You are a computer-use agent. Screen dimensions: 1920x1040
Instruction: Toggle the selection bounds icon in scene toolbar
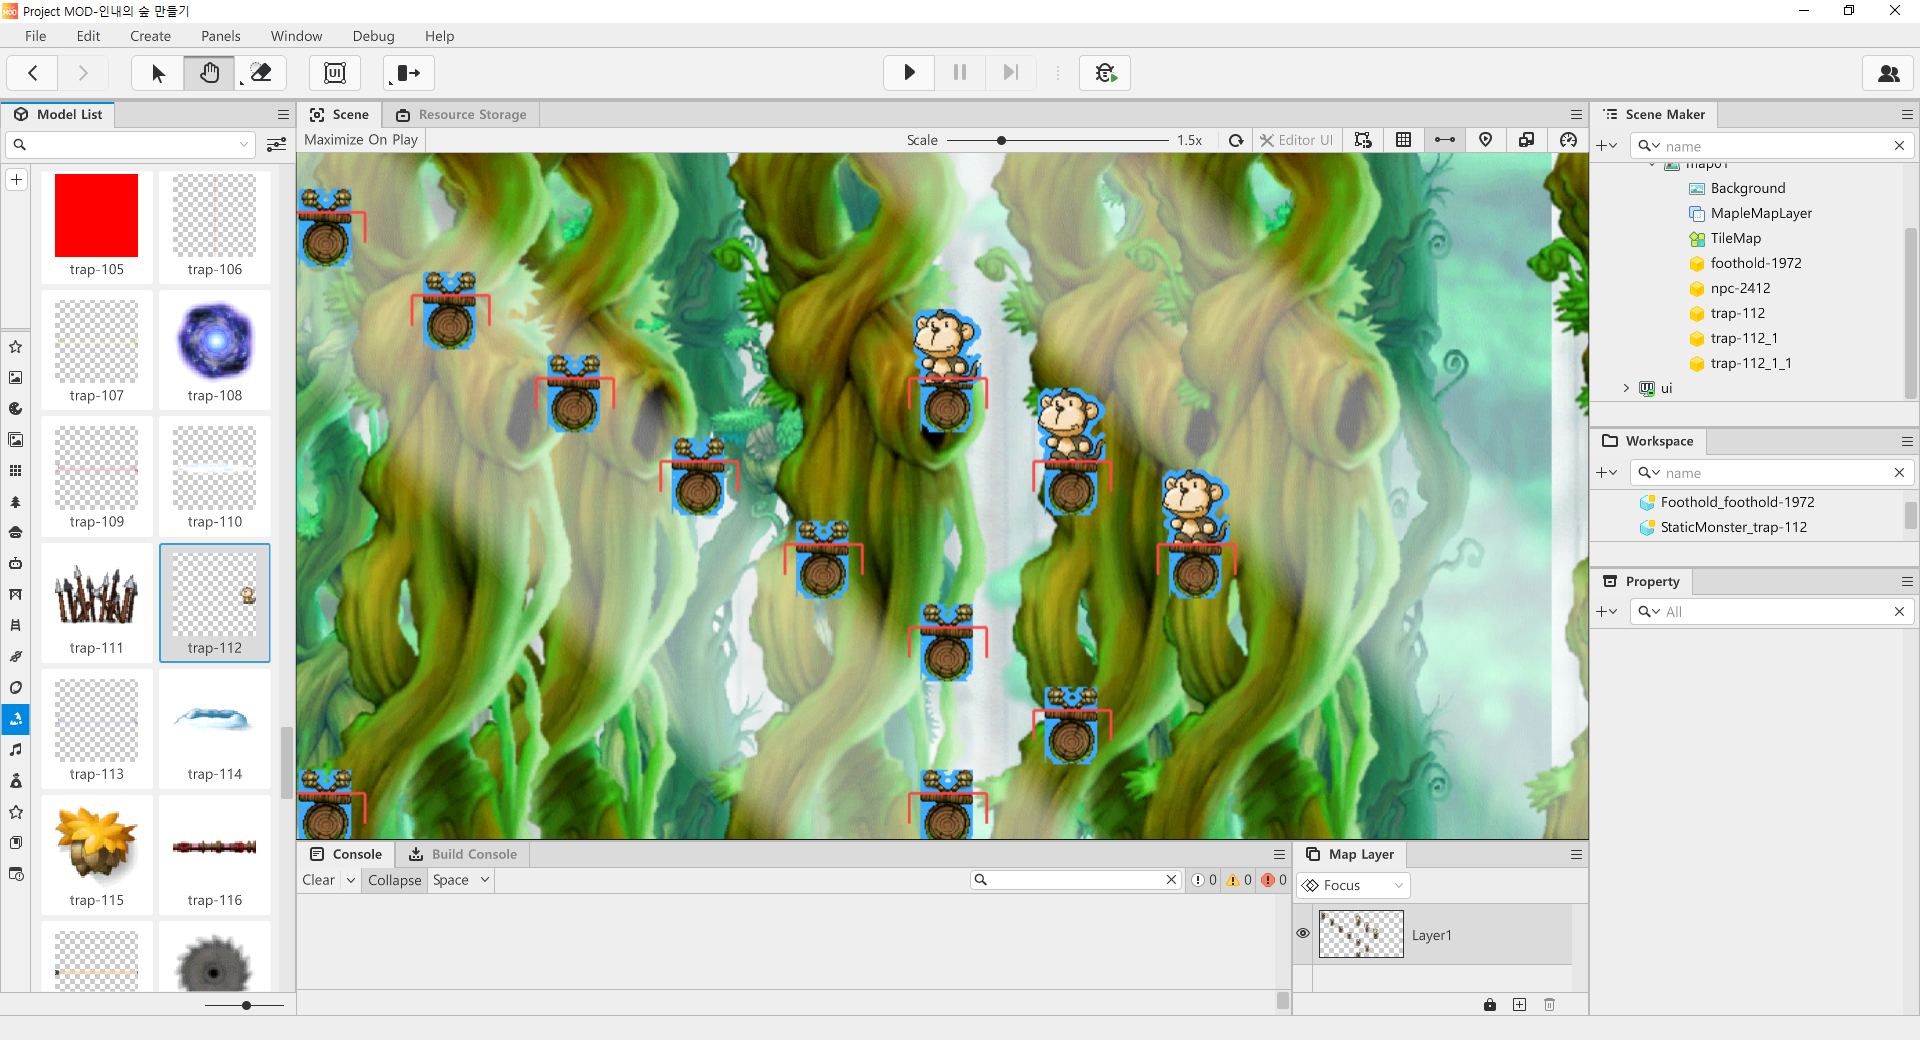click(1363, 140)
